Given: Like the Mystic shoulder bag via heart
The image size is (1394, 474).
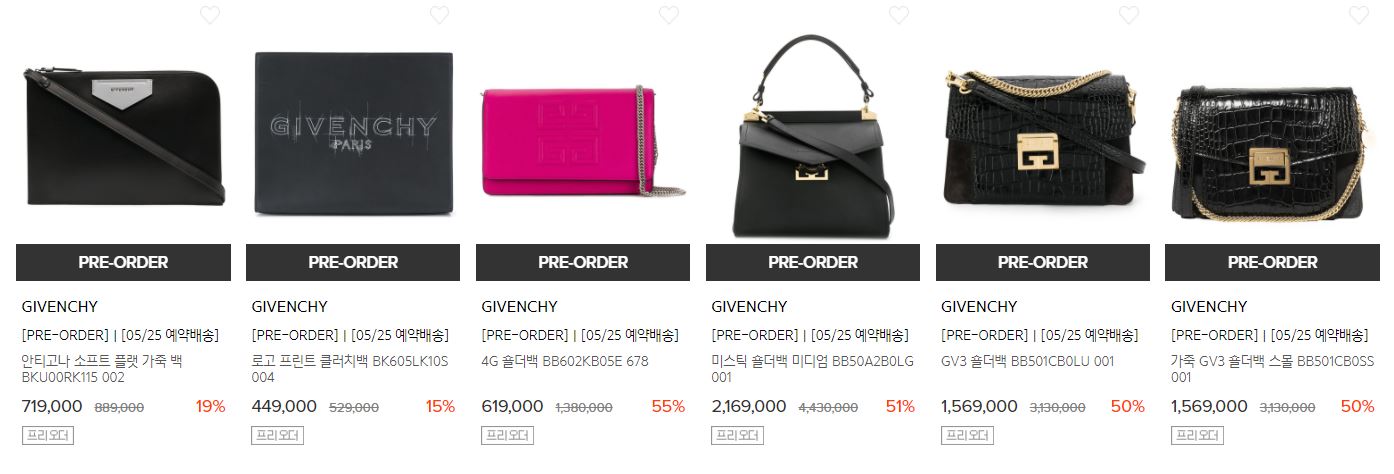Looking at the screenshot, I should pyautogui.click(x=899, y=15).
